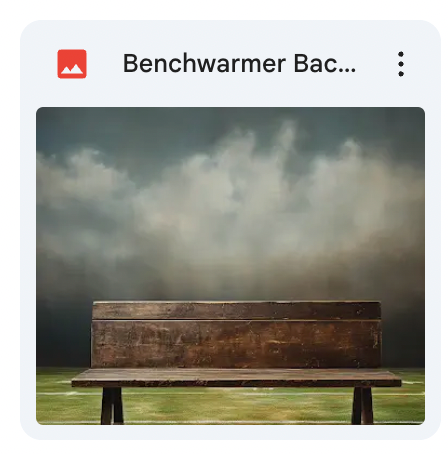Open the wooden bench image thumbnail

230,266
